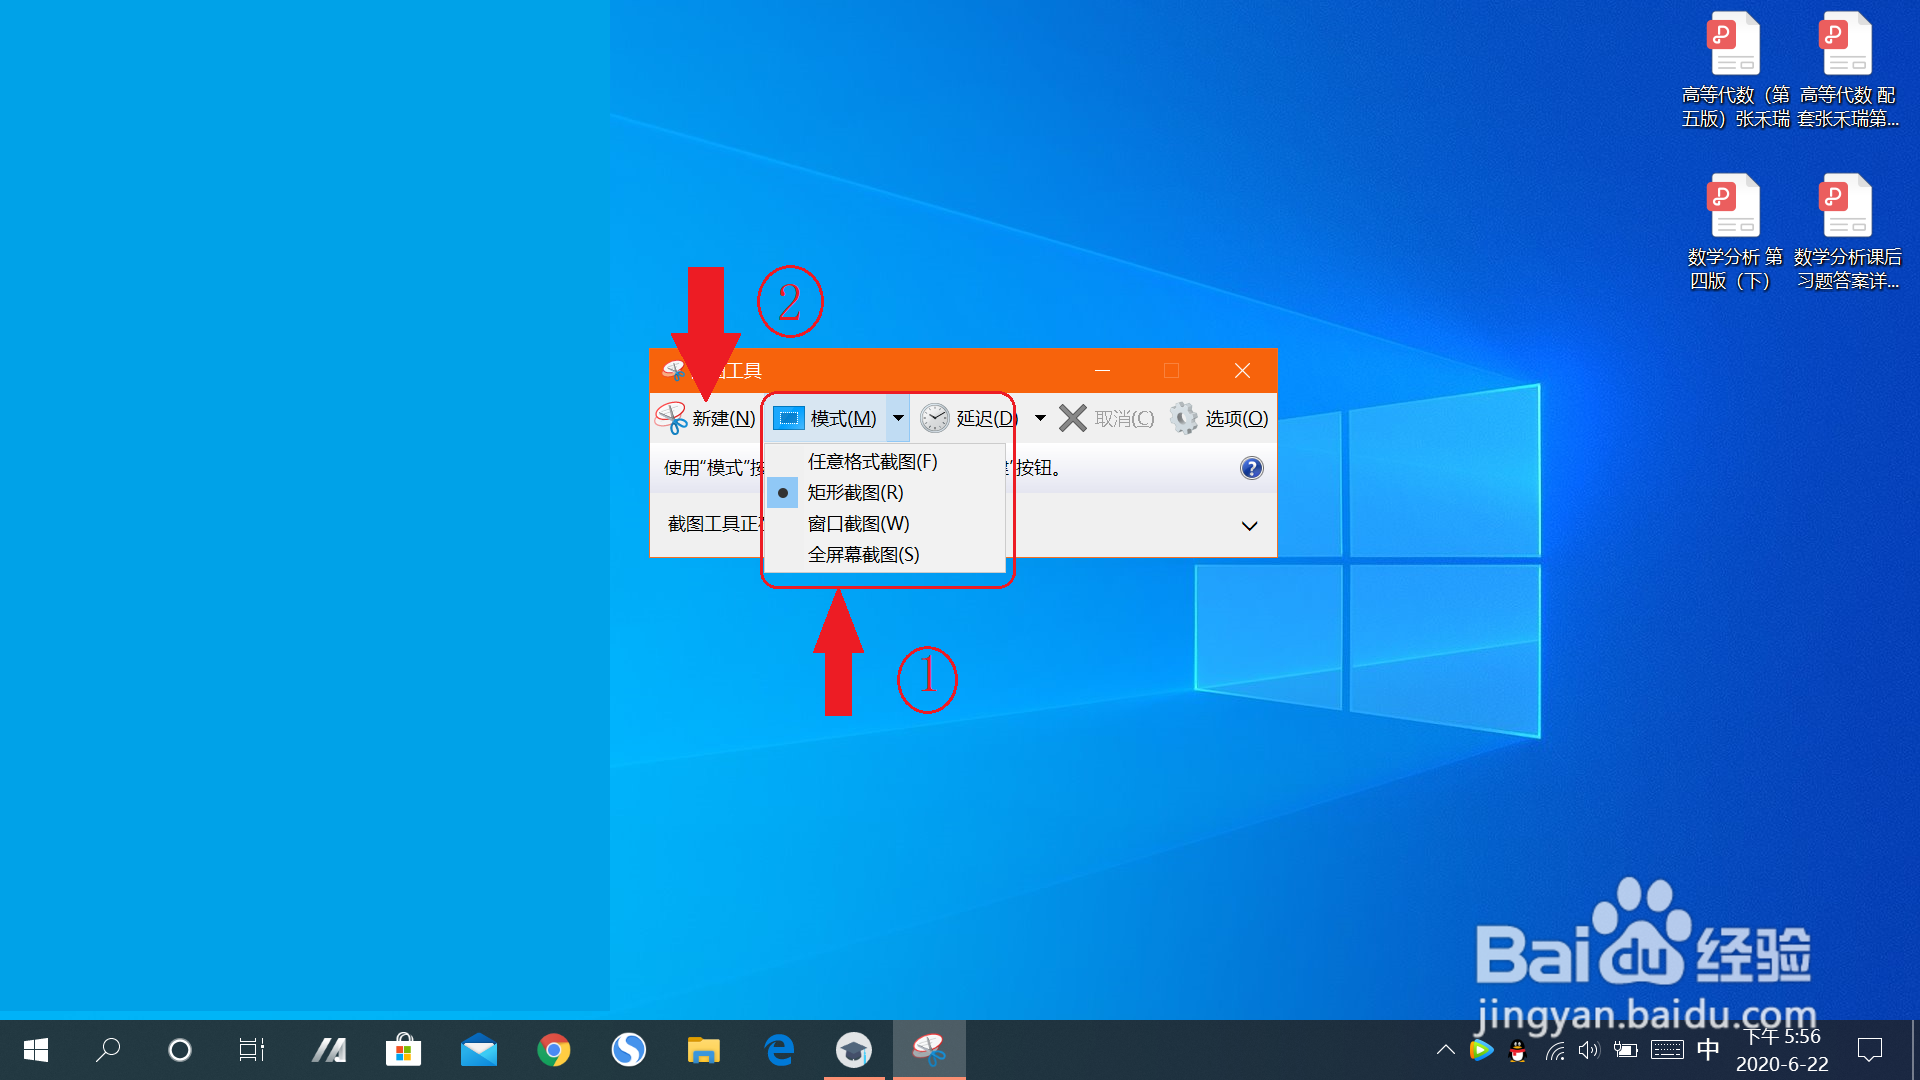The width and height of the screenshot is (1920, 1080).
Task: Open Google Chrome from the taskbar
Action: pos(553,1050)
